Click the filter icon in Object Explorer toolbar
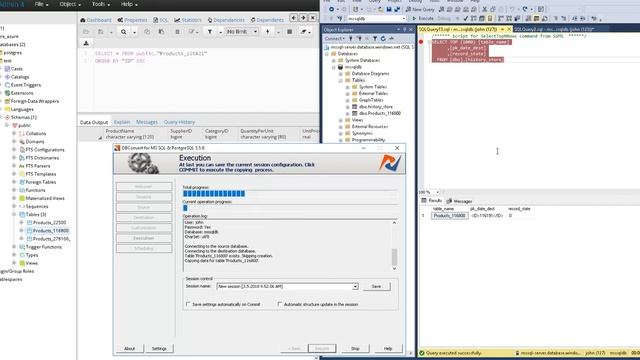Viewport: 640px width, 360px height. click(375, 38)
